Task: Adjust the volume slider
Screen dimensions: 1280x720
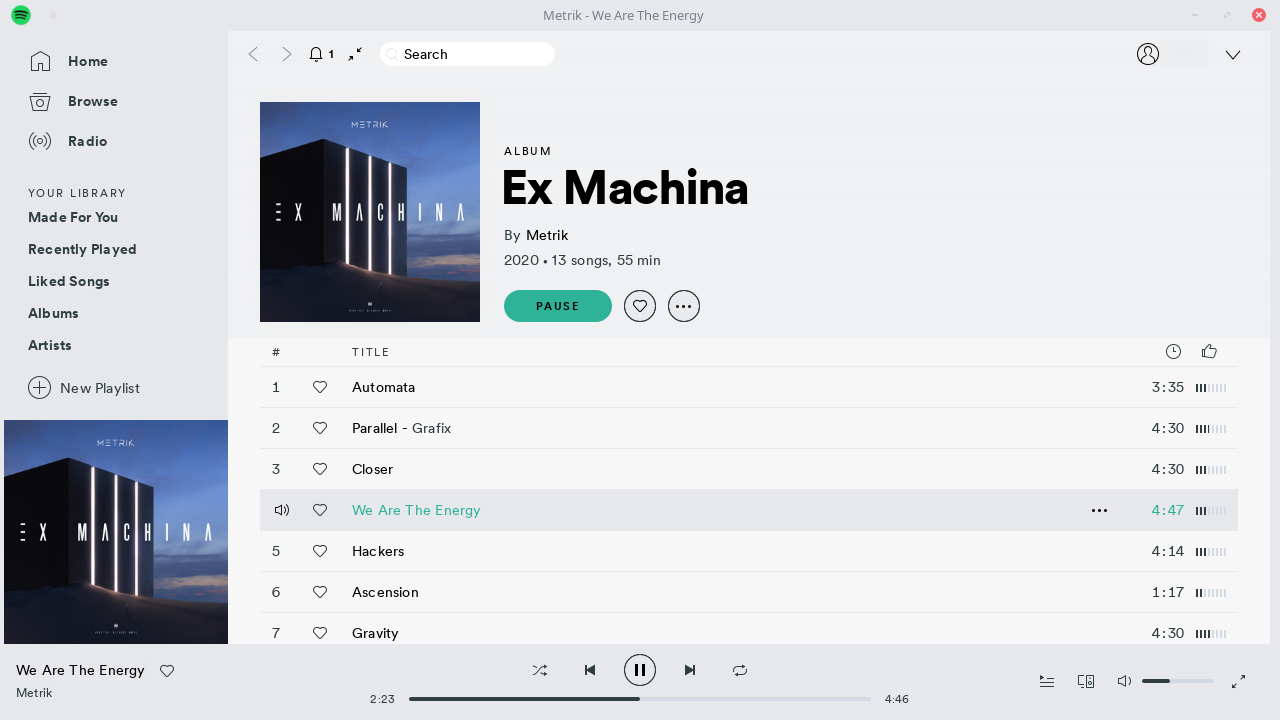Action: tap(1178, 681)
